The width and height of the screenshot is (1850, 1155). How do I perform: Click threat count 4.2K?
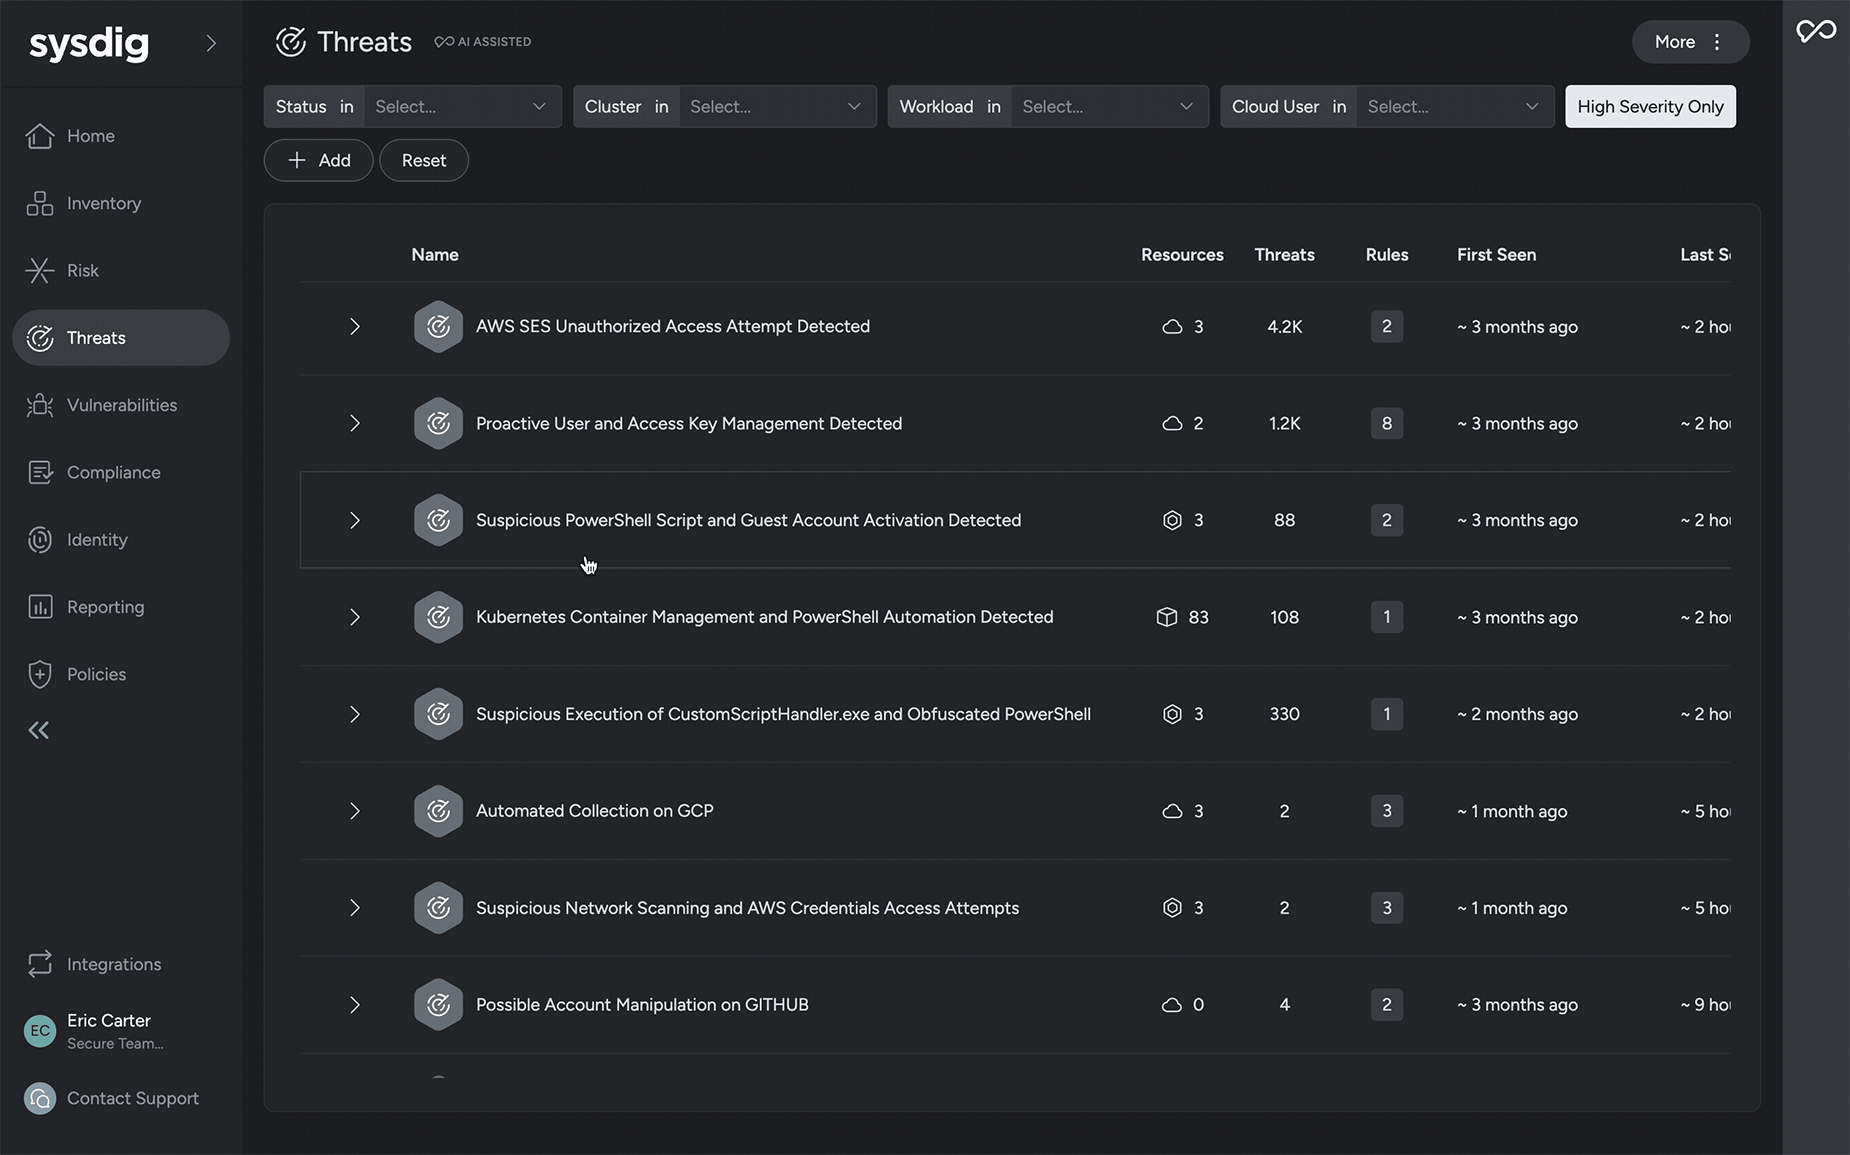[1284, 327]
